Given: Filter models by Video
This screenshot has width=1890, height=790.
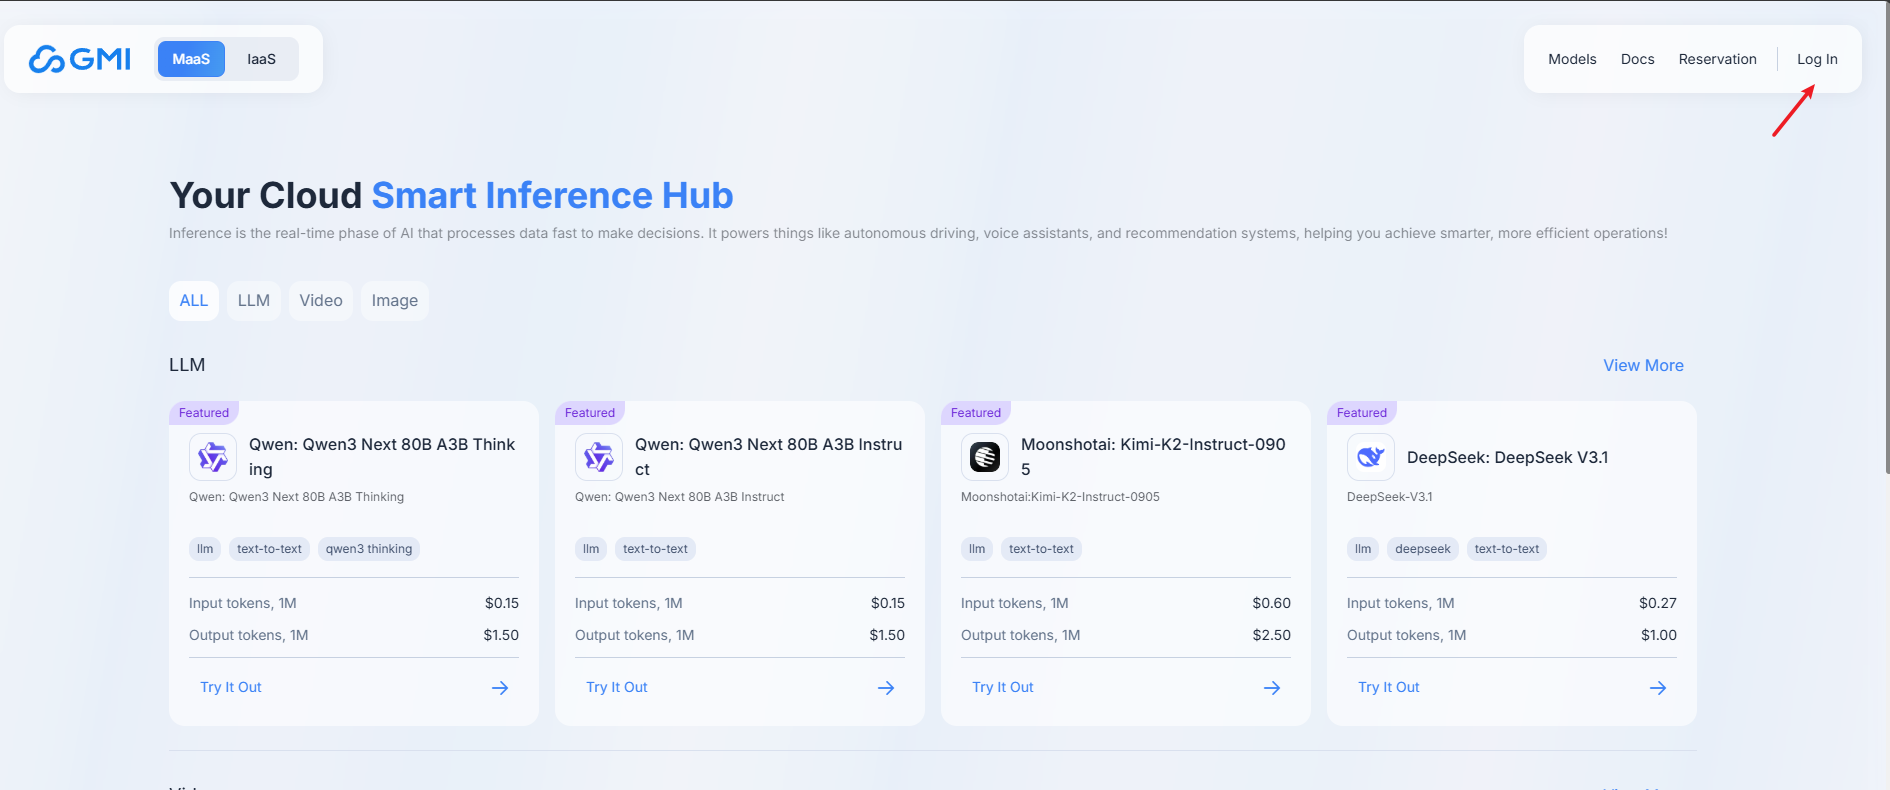Looking at the screenshot, I should tap(321, 301).
